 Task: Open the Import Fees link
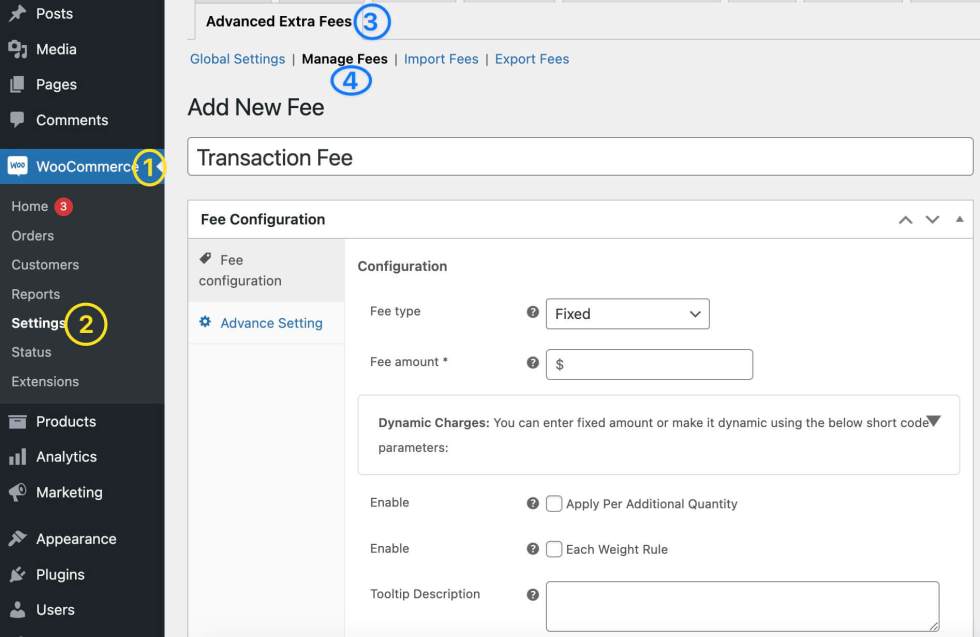click(x=441, y=59)
